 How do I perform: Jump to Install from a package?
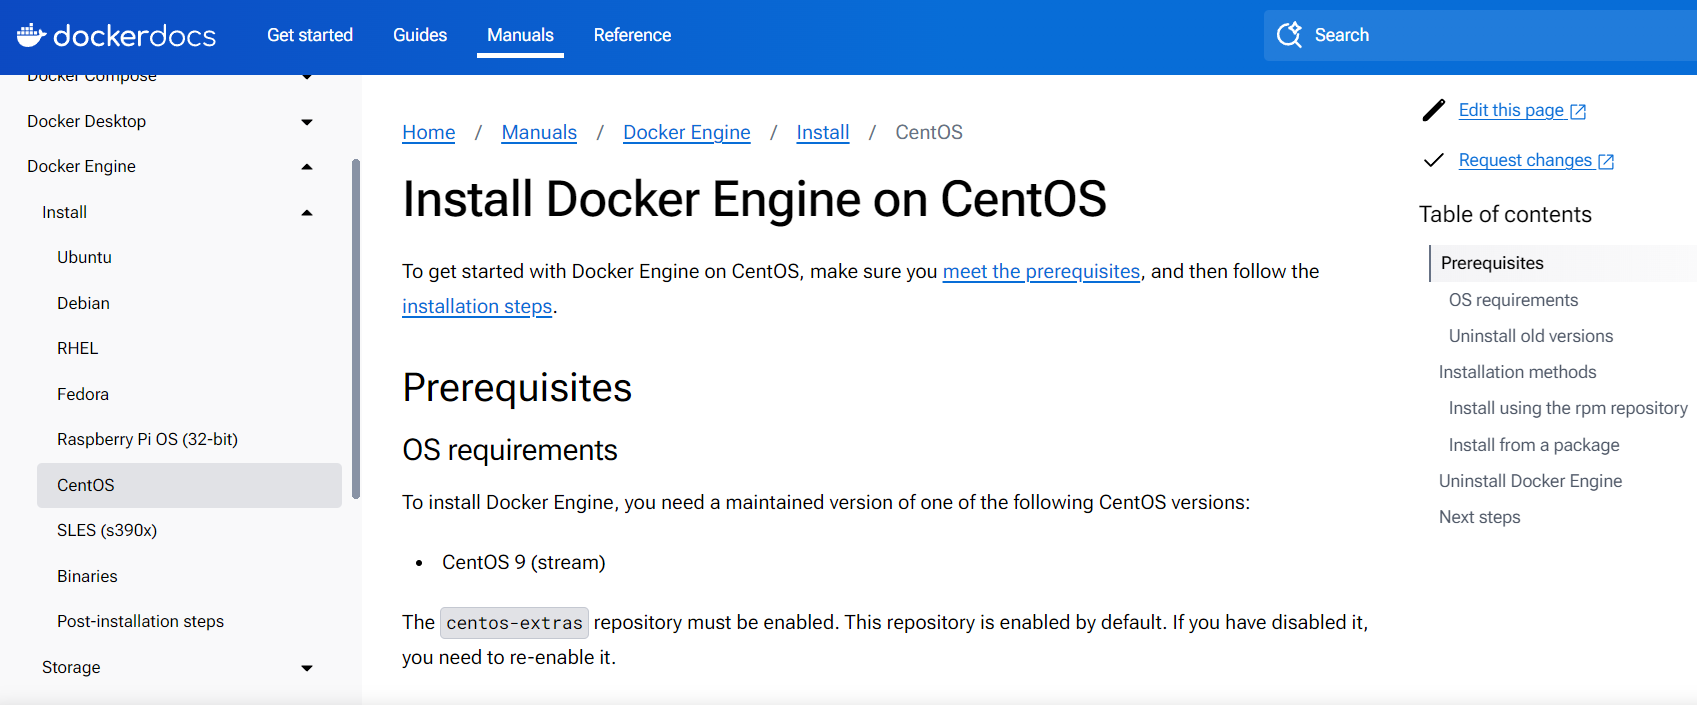1534,445
